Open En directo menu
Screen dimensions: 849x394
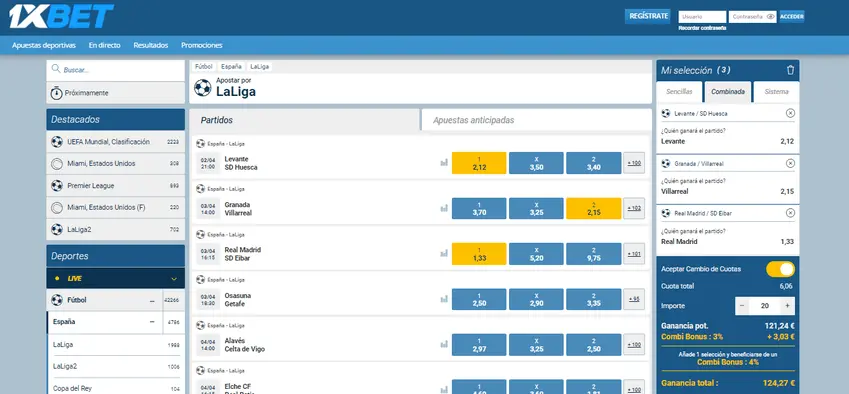click(x=105, y=45)
